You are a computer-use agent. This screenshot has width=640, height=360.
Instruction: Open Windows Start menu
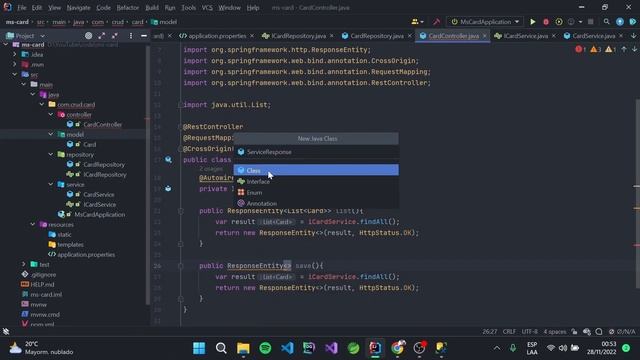[199, 348]
